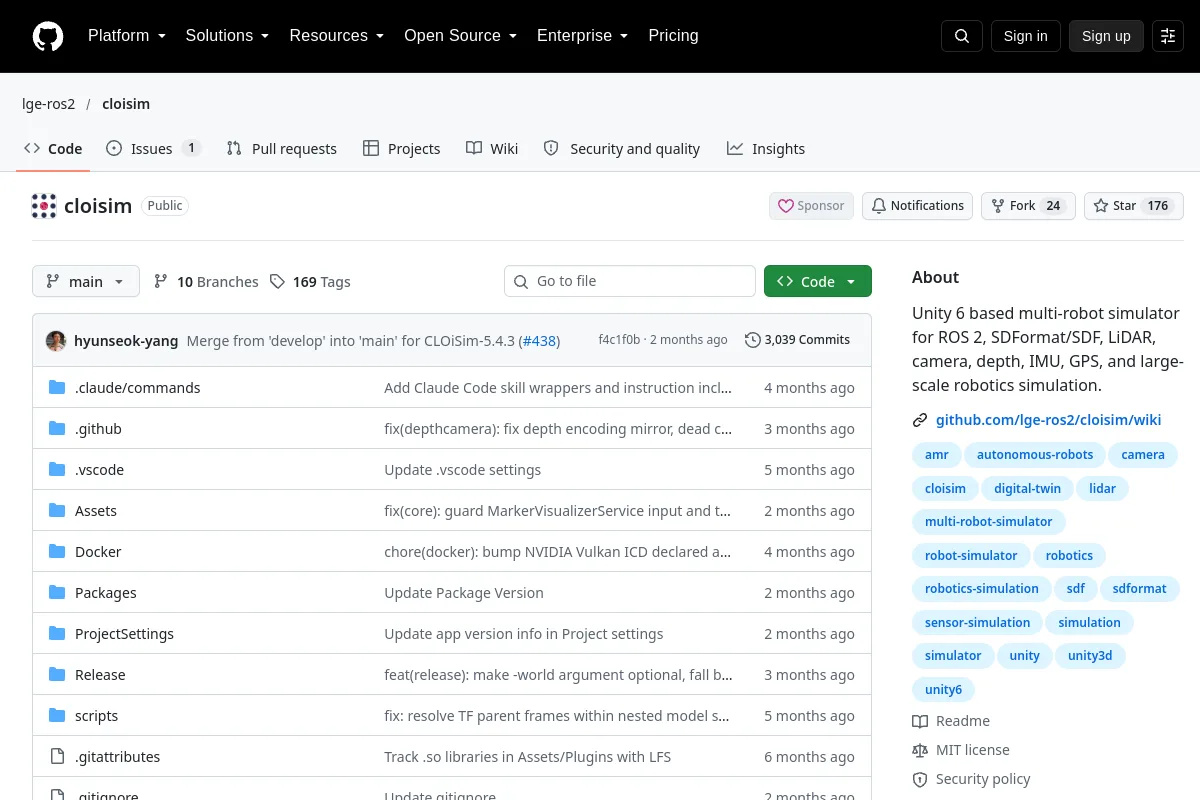Click the branch icon next to 10 Branches

[161, 282]
